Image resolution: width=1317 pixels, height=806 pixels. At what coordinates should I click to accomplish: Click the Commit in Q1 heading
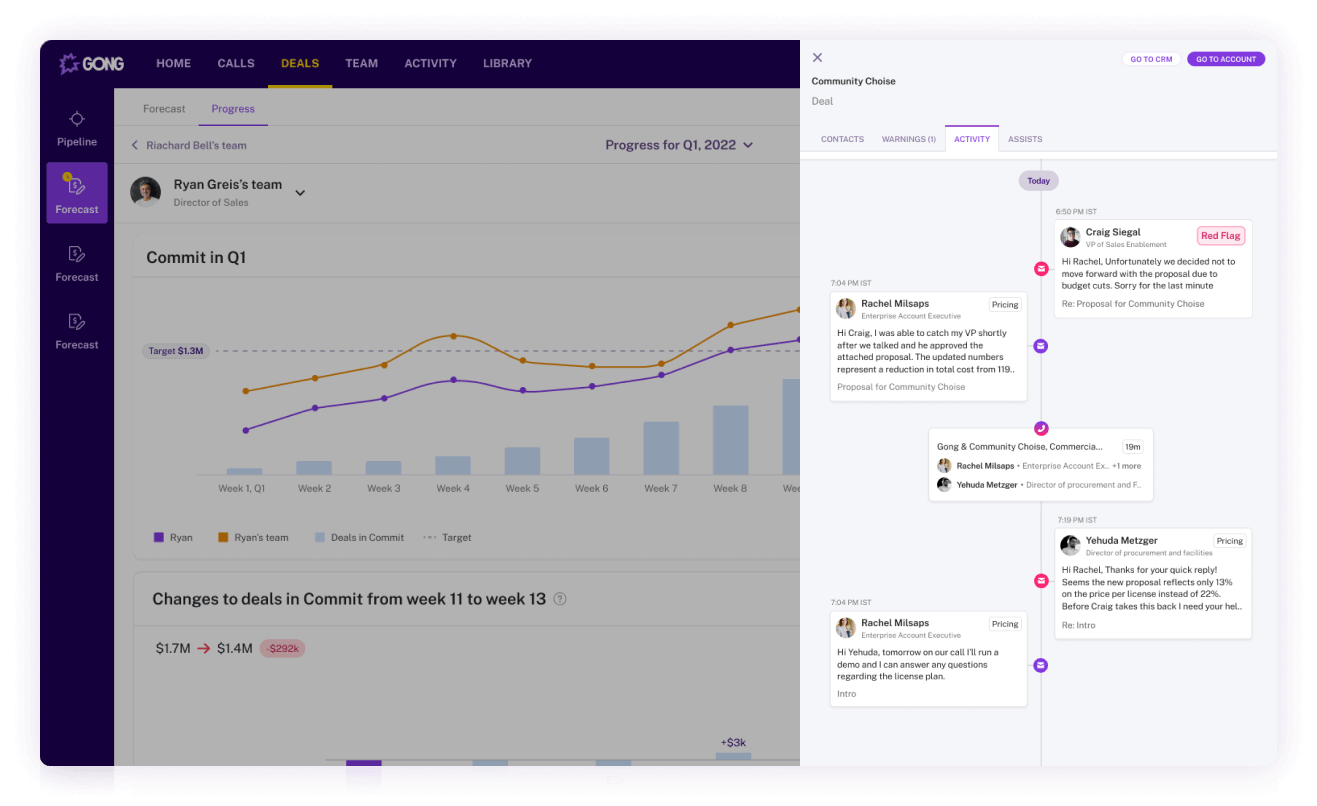point(196,258)
